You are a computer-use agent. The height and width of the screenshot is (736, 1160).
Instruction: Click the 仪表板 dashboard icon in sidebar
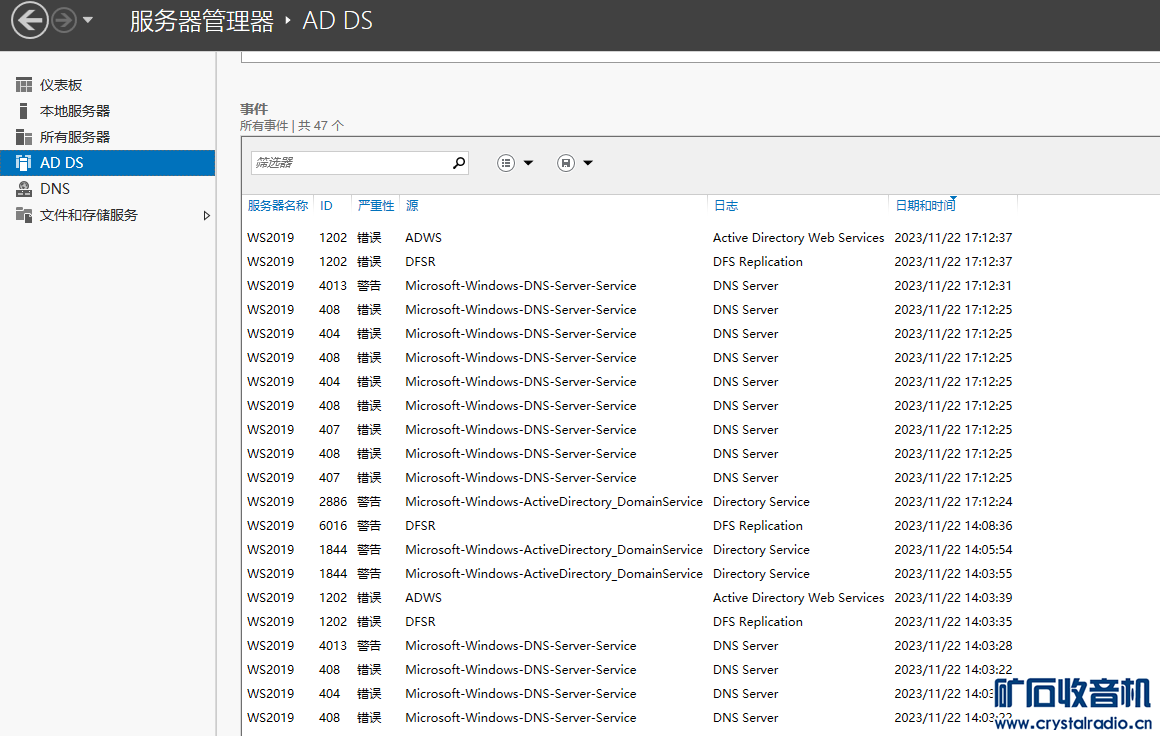coord(24,85)
